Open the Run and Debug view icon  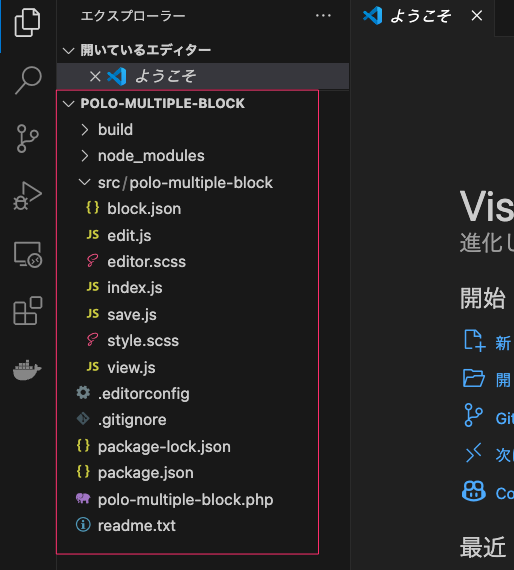28,196
